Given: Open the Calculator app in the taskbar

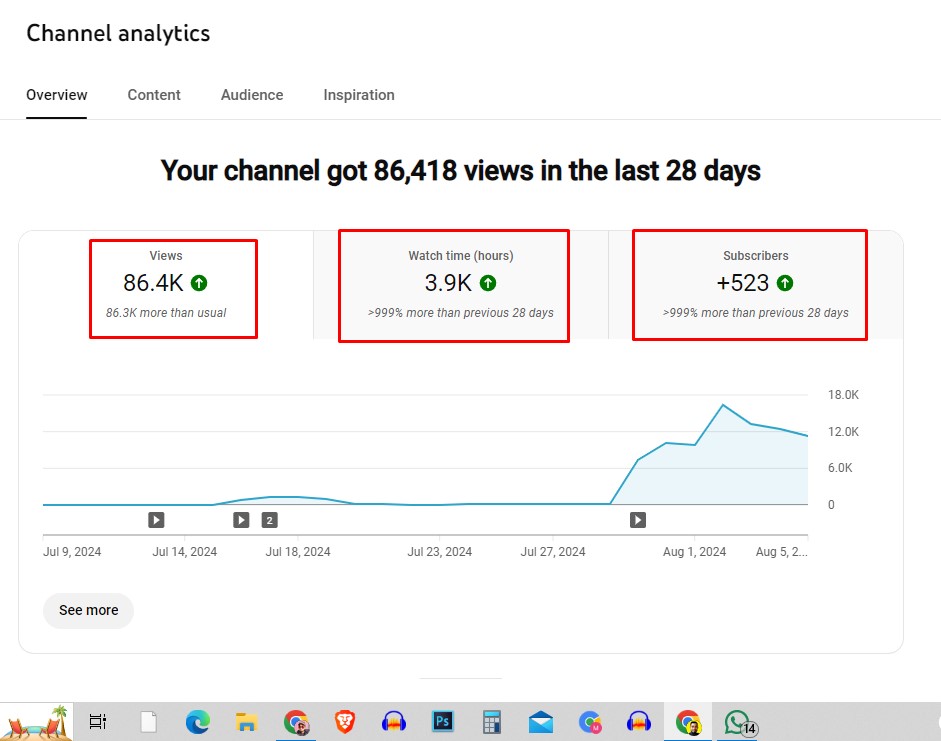Looking at the screenshot, I should (x=491, y=722).
